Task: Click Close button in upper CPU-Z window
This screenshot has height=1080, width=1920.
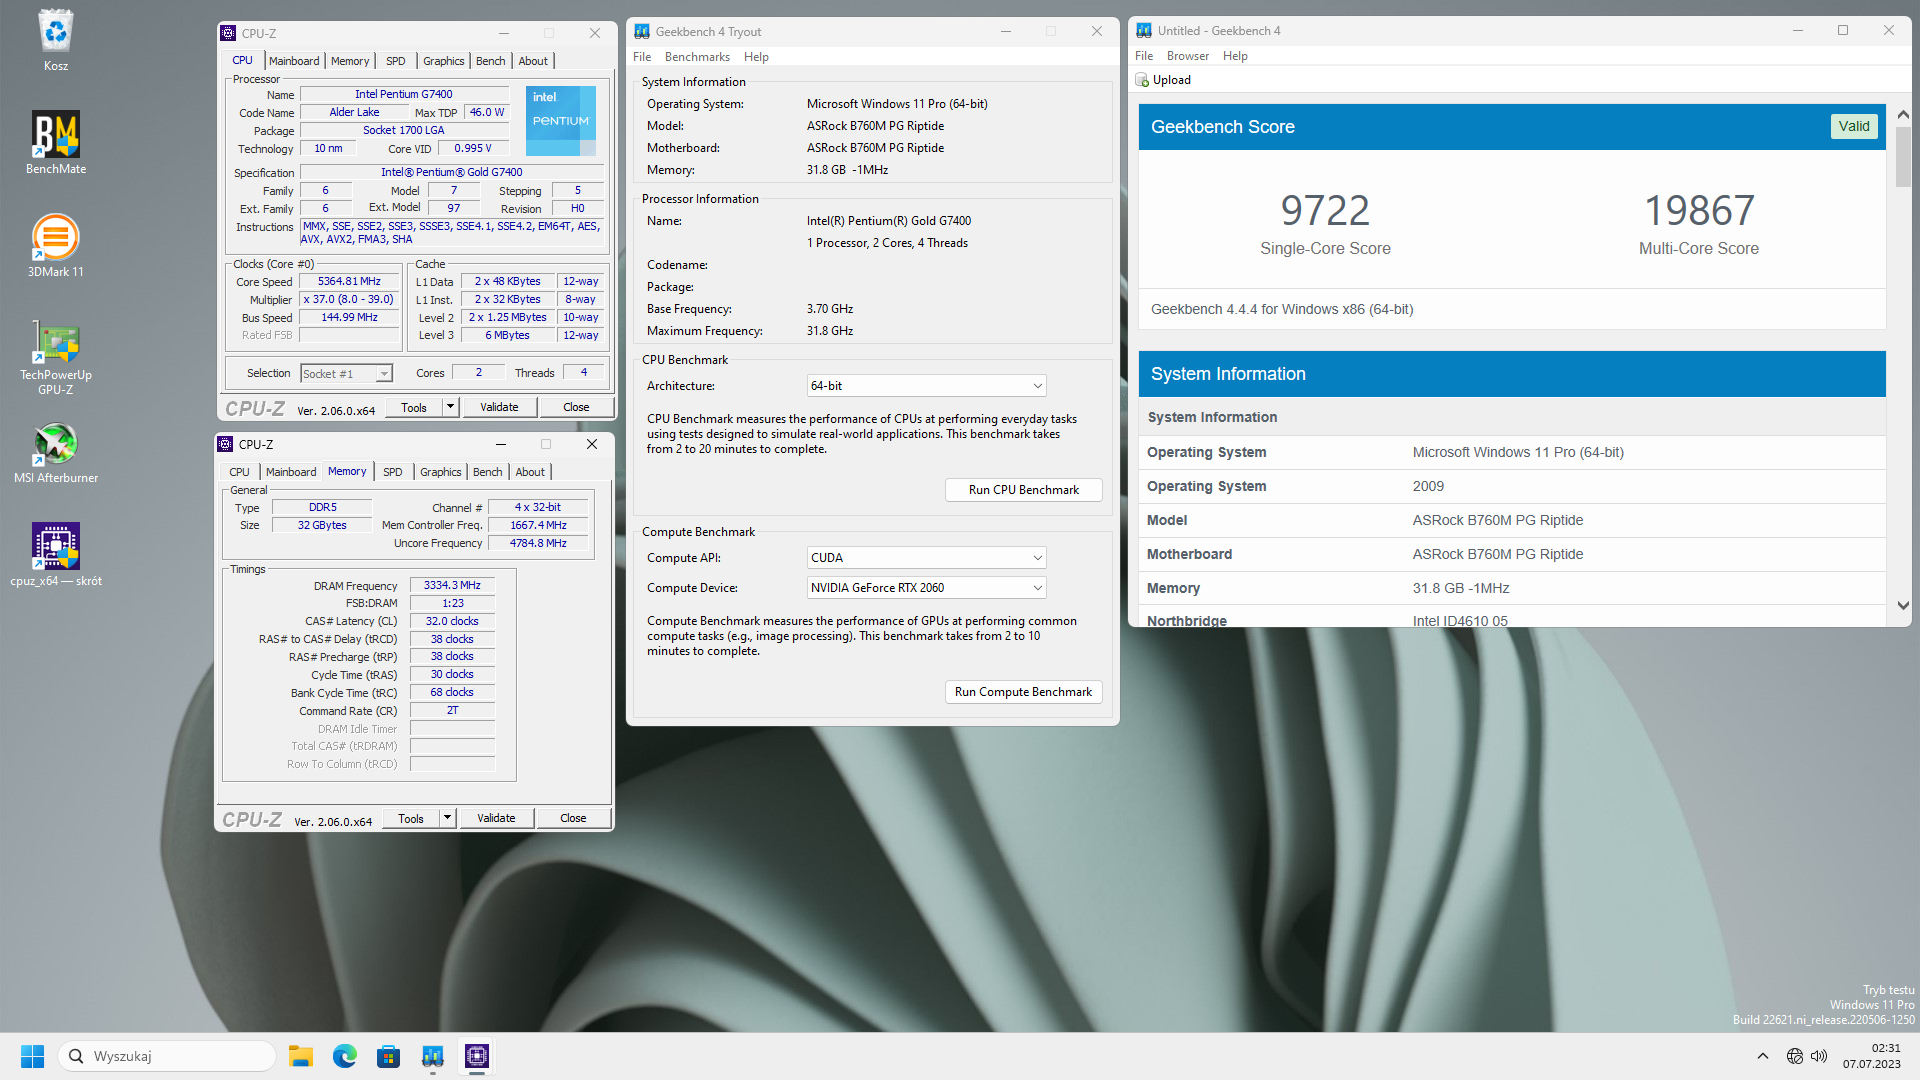Action: coord(576,407)
